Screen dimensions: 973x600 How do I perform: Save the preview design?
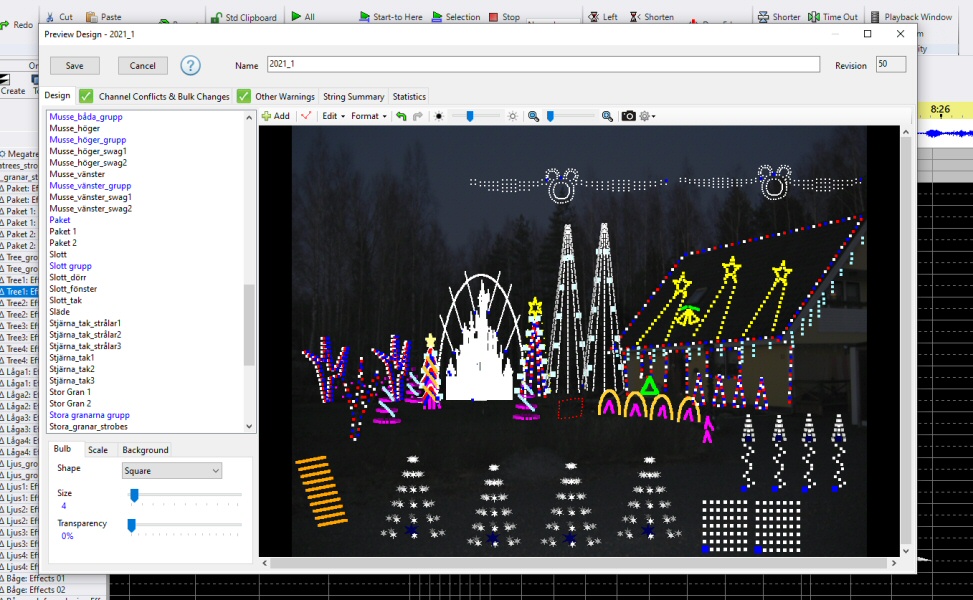pos(74,65)
